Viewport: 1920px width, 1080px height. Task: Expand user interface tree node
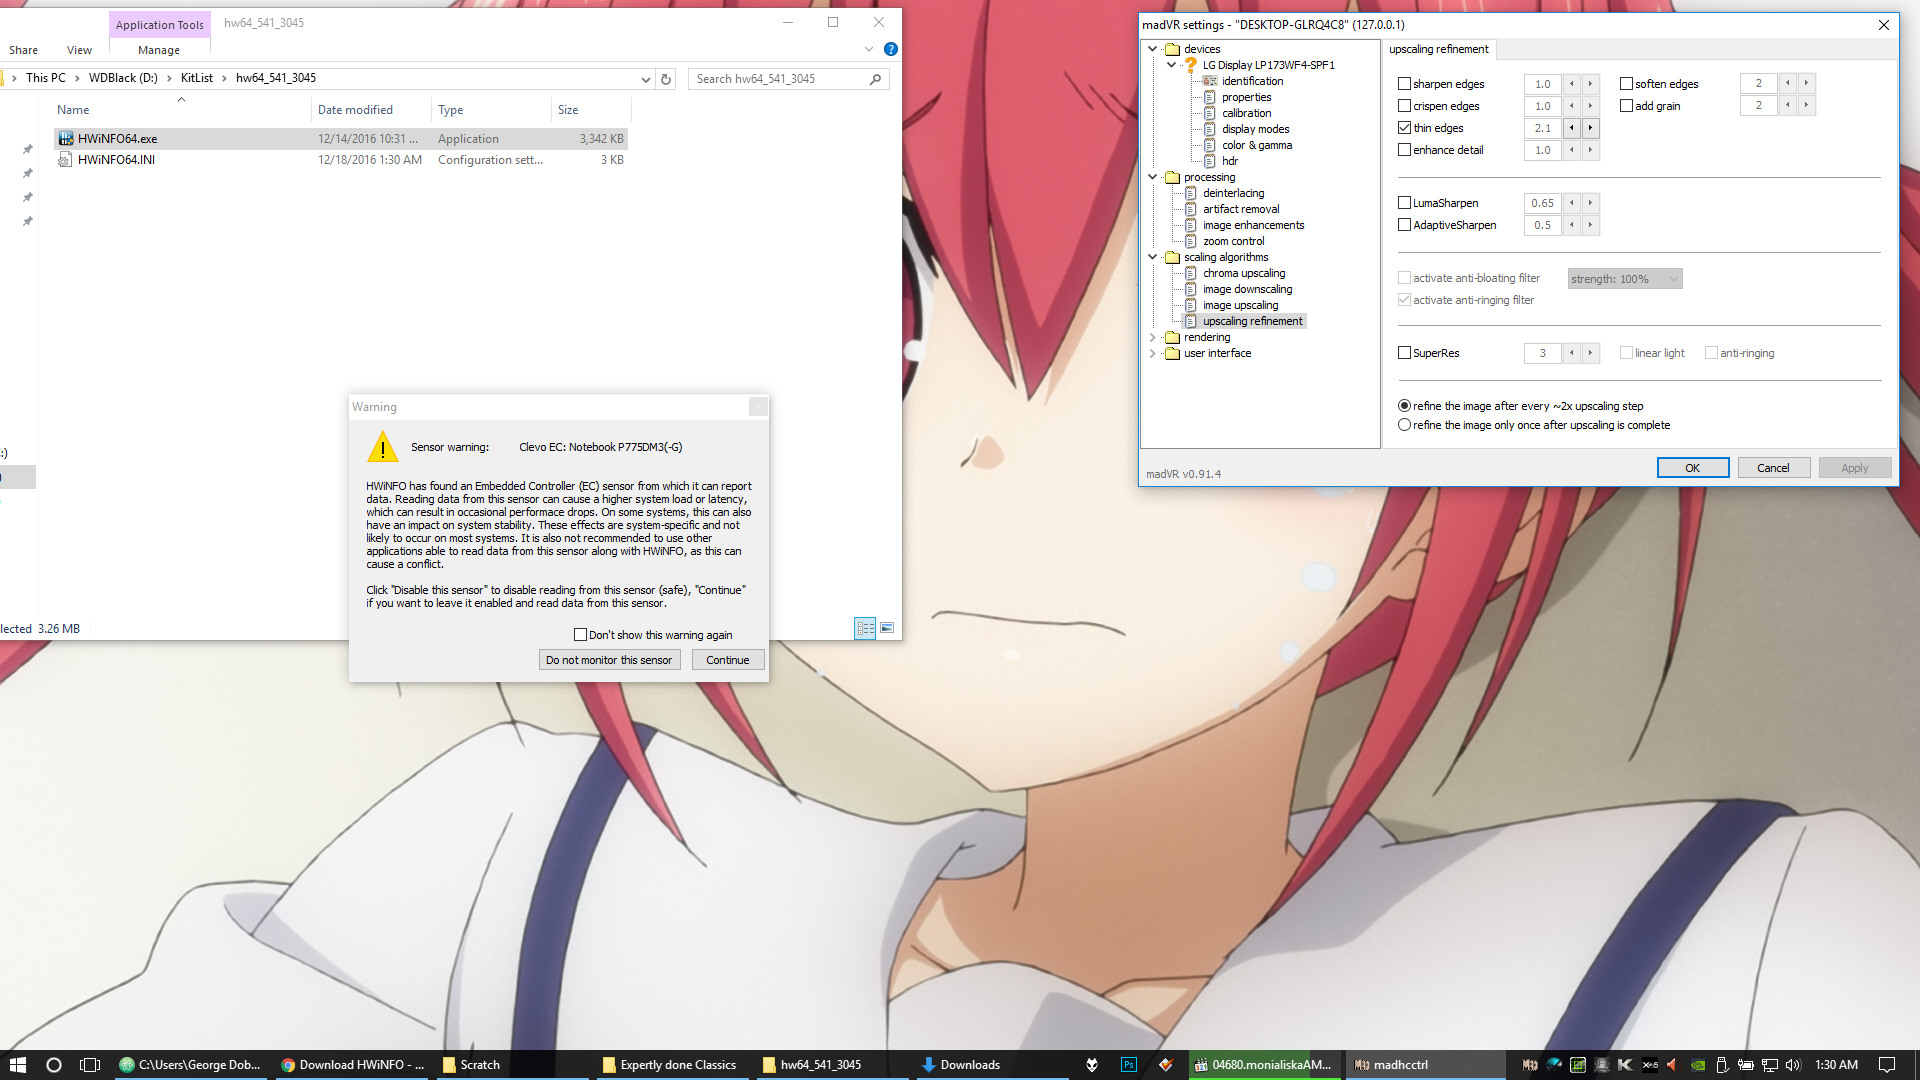tap(1153, 353)
